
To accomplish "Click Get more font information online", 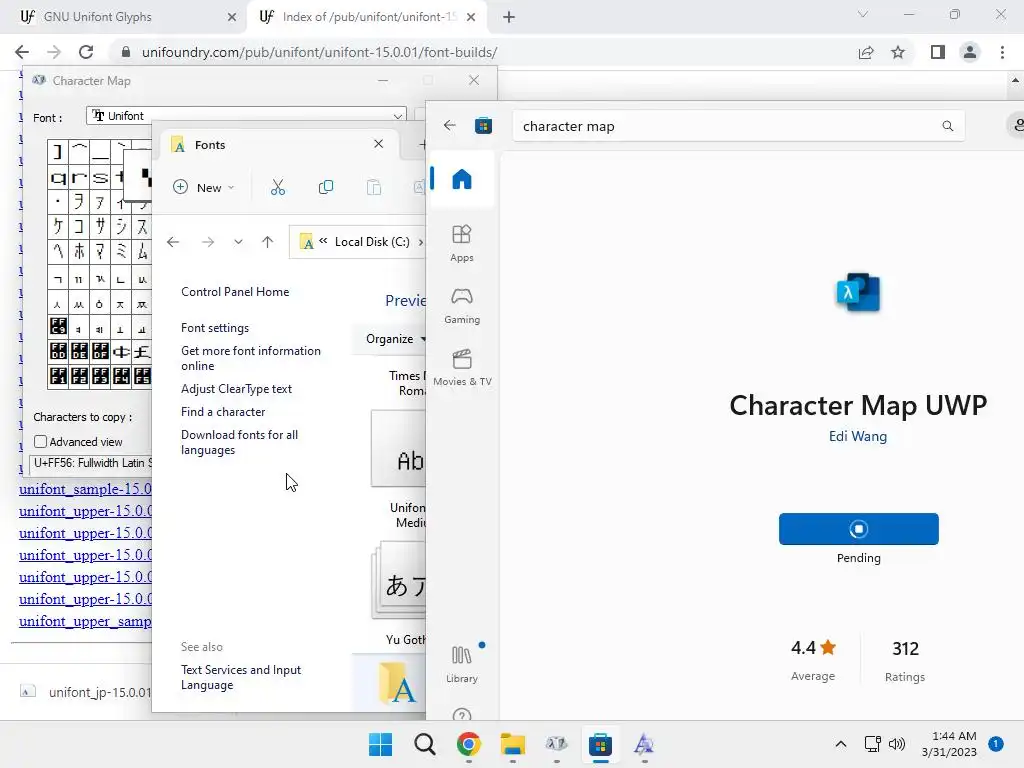I will 251,359.
